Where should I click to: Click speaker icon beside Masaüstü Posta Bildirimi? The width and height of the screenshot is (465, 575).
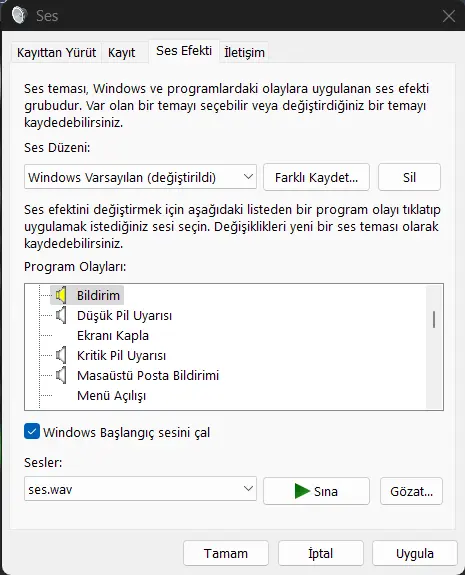[61, 375]
